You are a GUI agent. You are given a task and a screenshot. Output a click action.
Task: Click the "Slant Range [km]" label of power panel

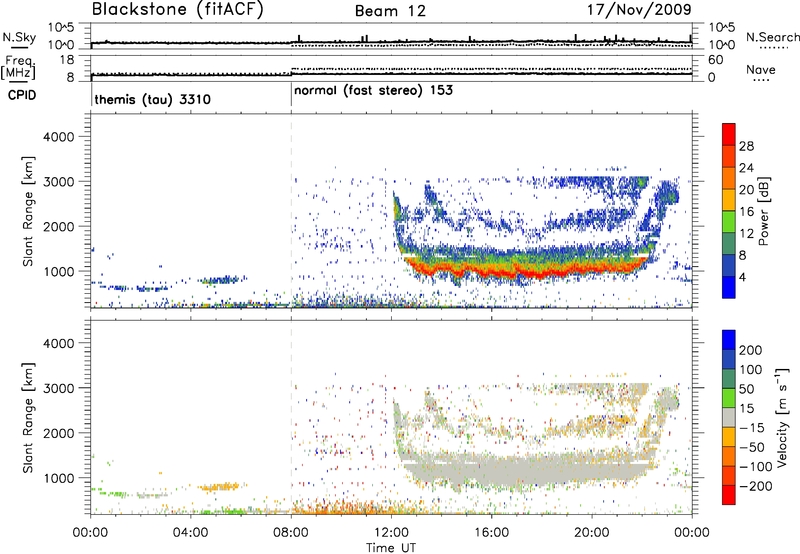pos(28,211)
